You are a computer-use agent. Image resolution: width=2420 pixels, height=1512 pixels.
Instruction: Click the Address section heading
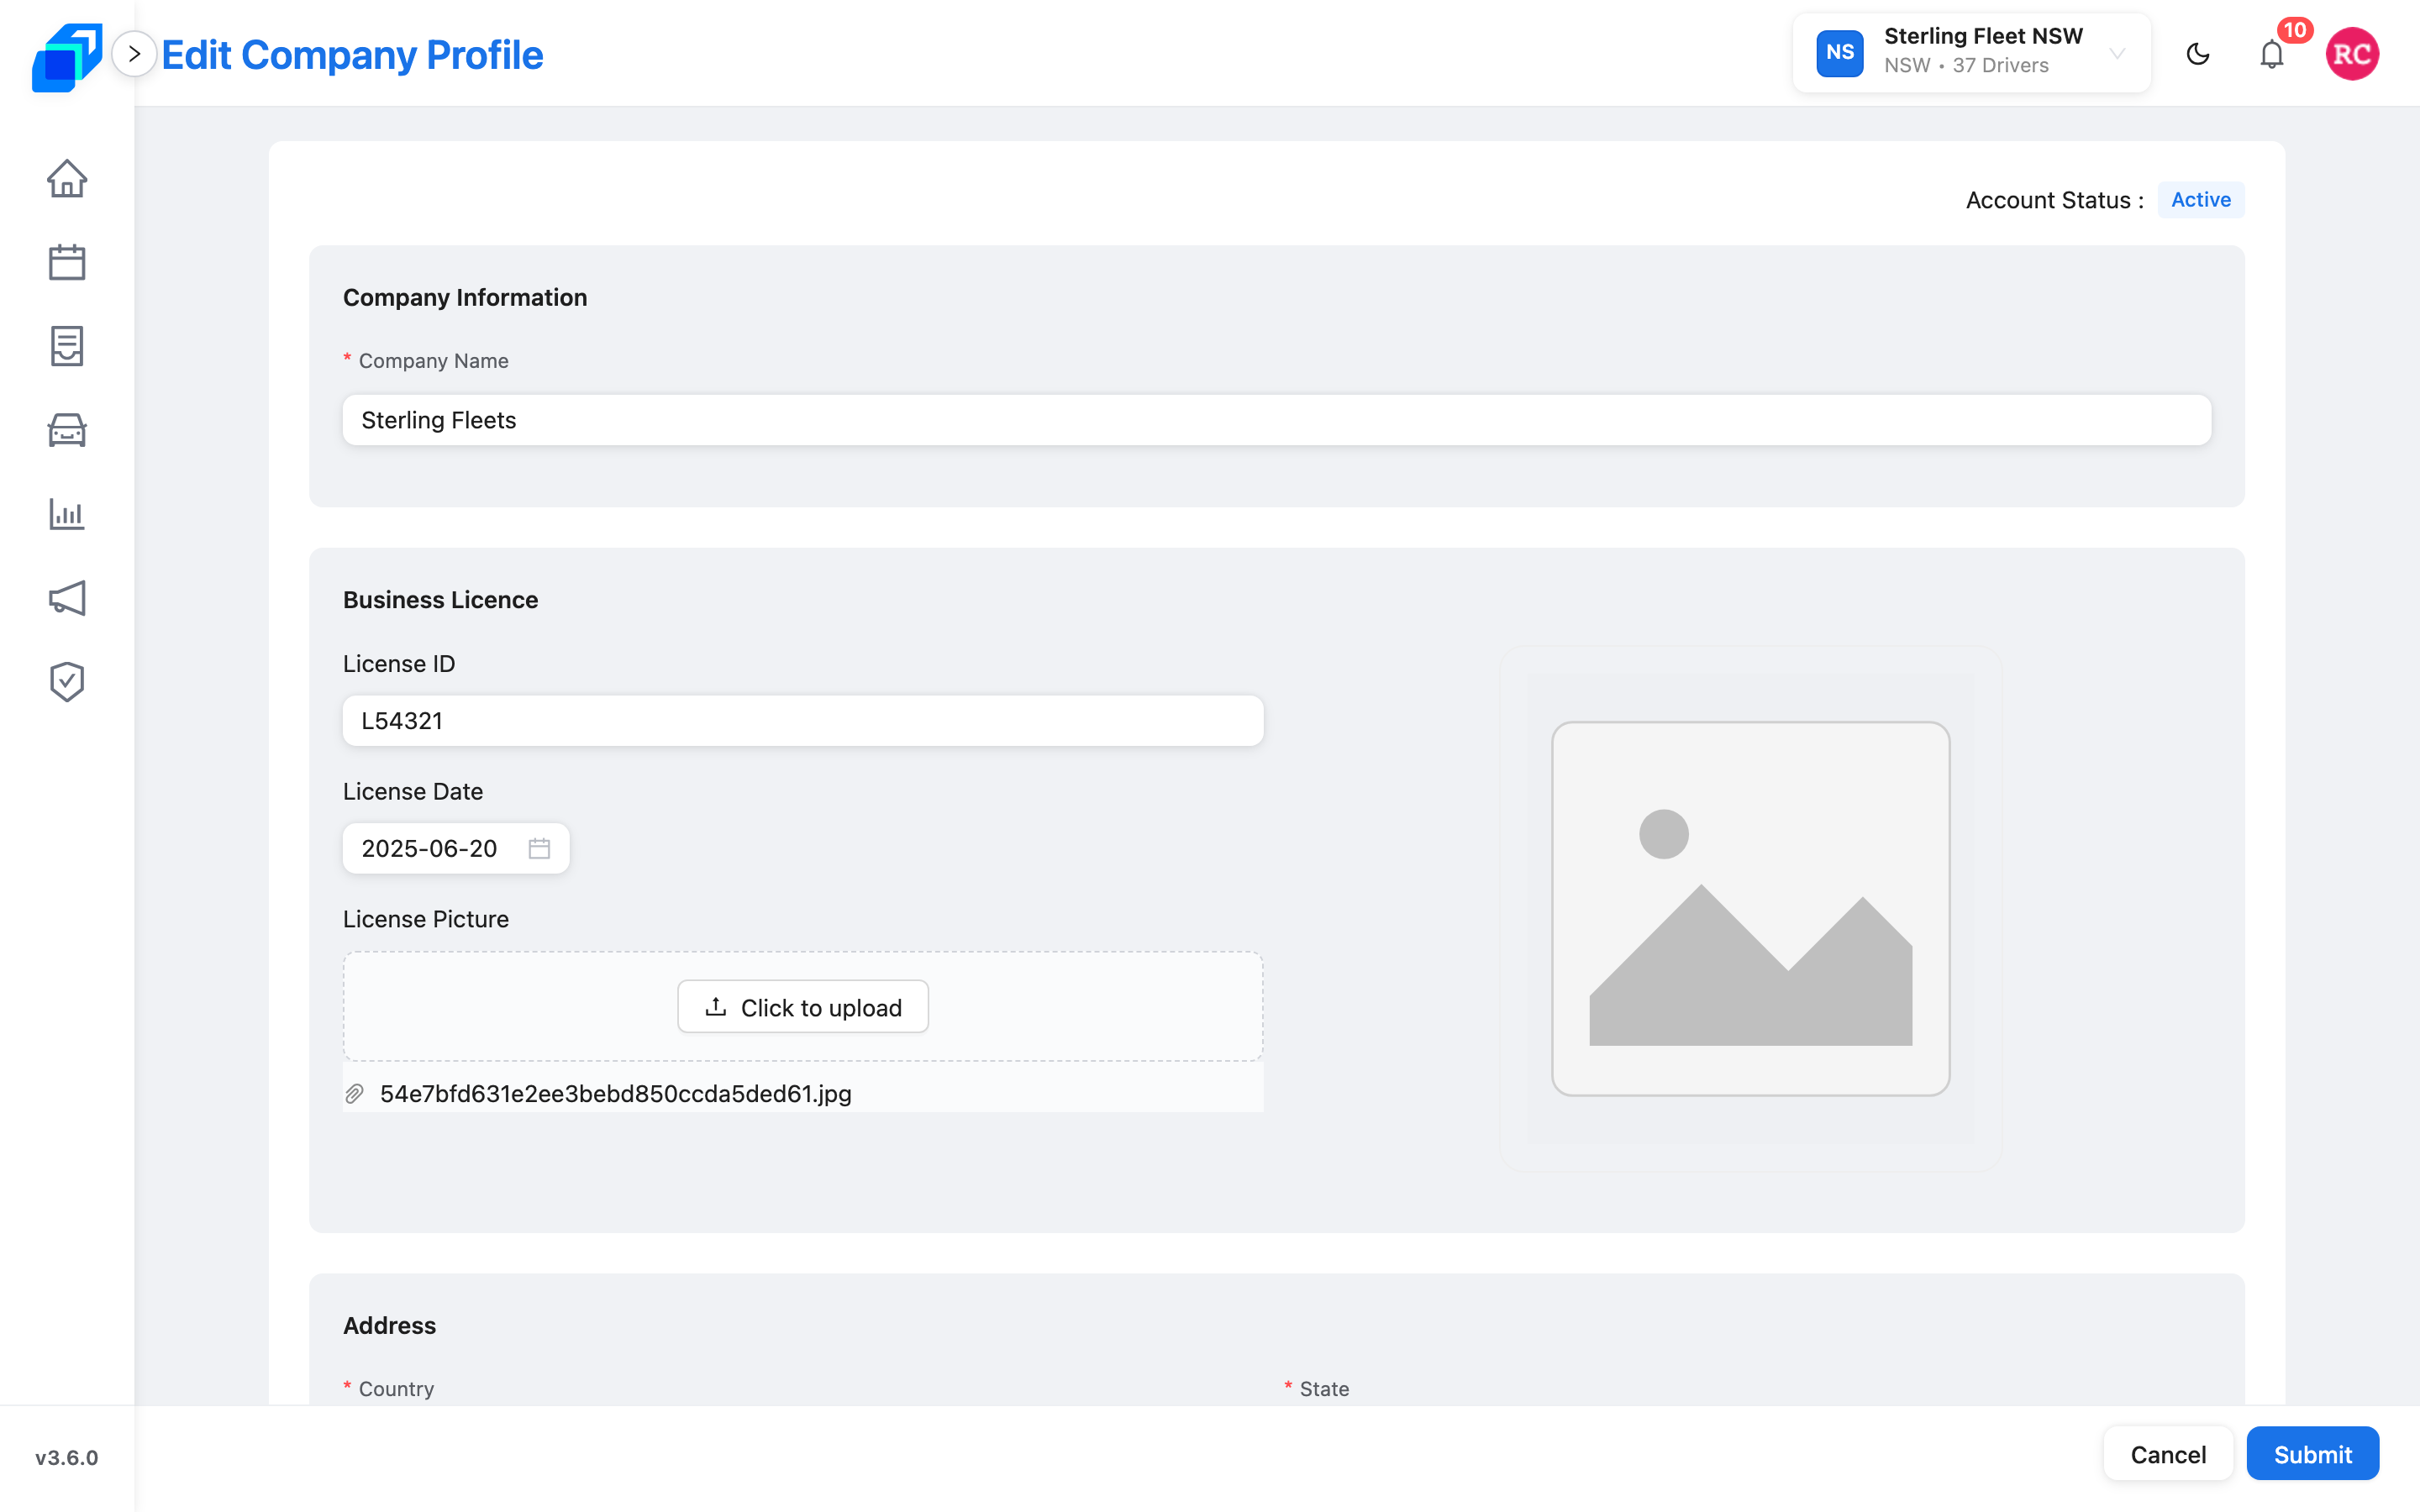tap(390, 1326)
